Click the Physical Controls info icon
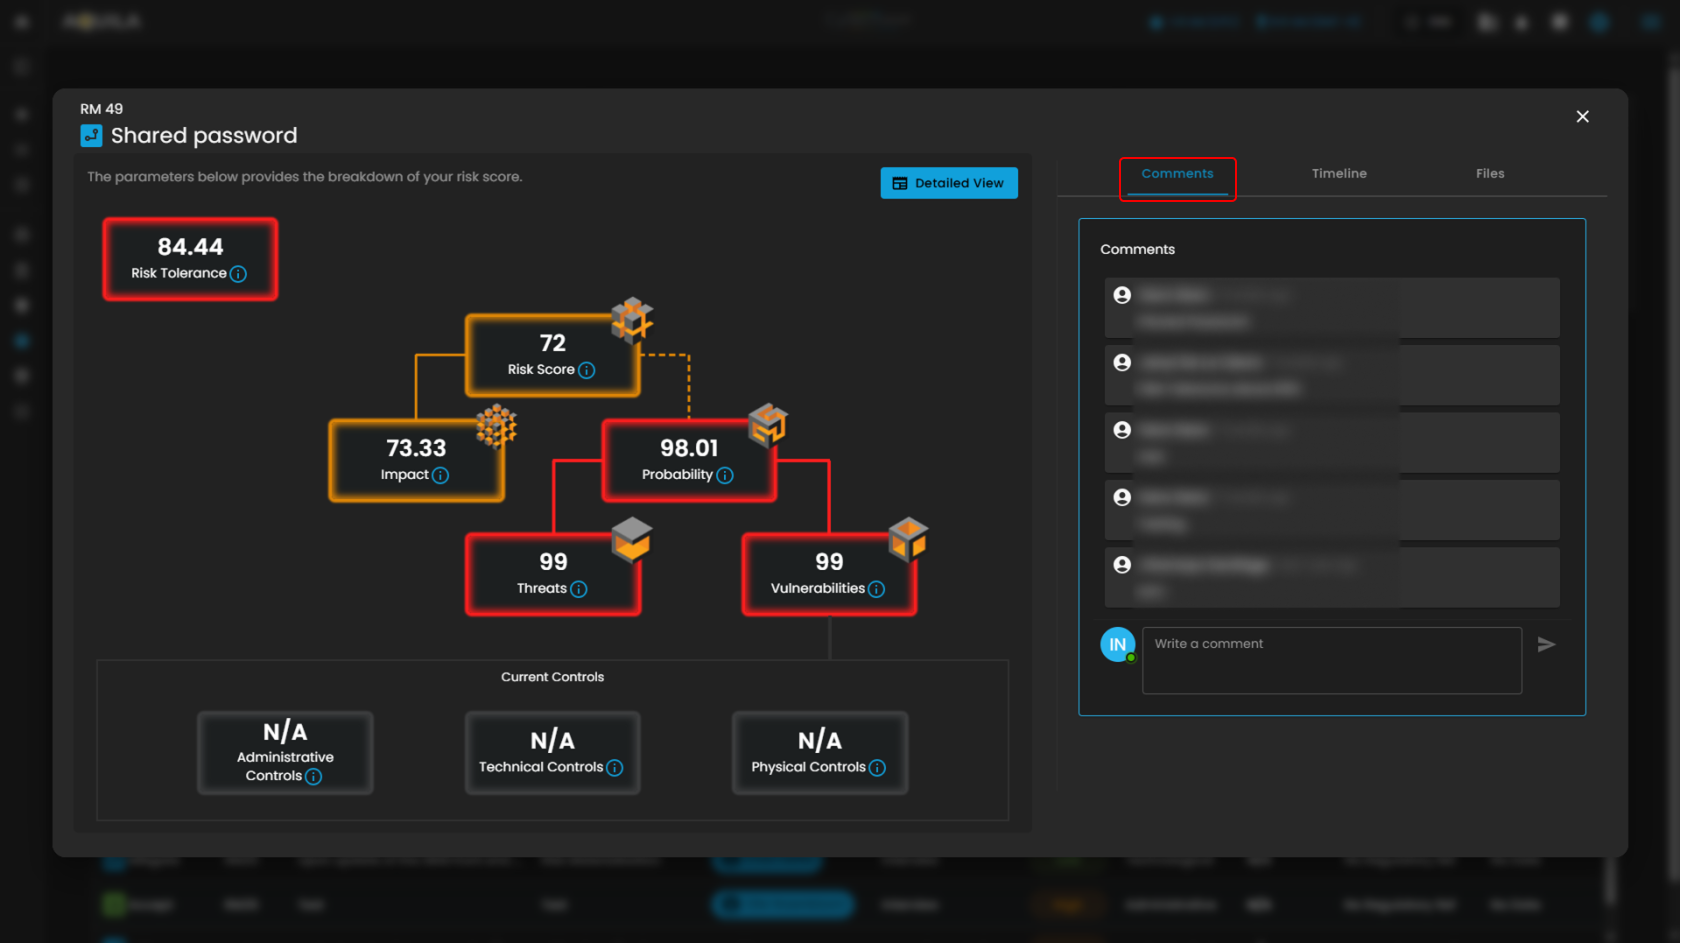 [877, 768]
